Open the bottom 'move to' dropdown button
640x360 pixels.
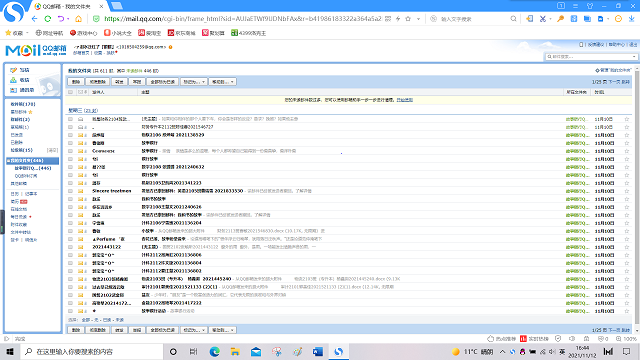click(x=222, y=330)
